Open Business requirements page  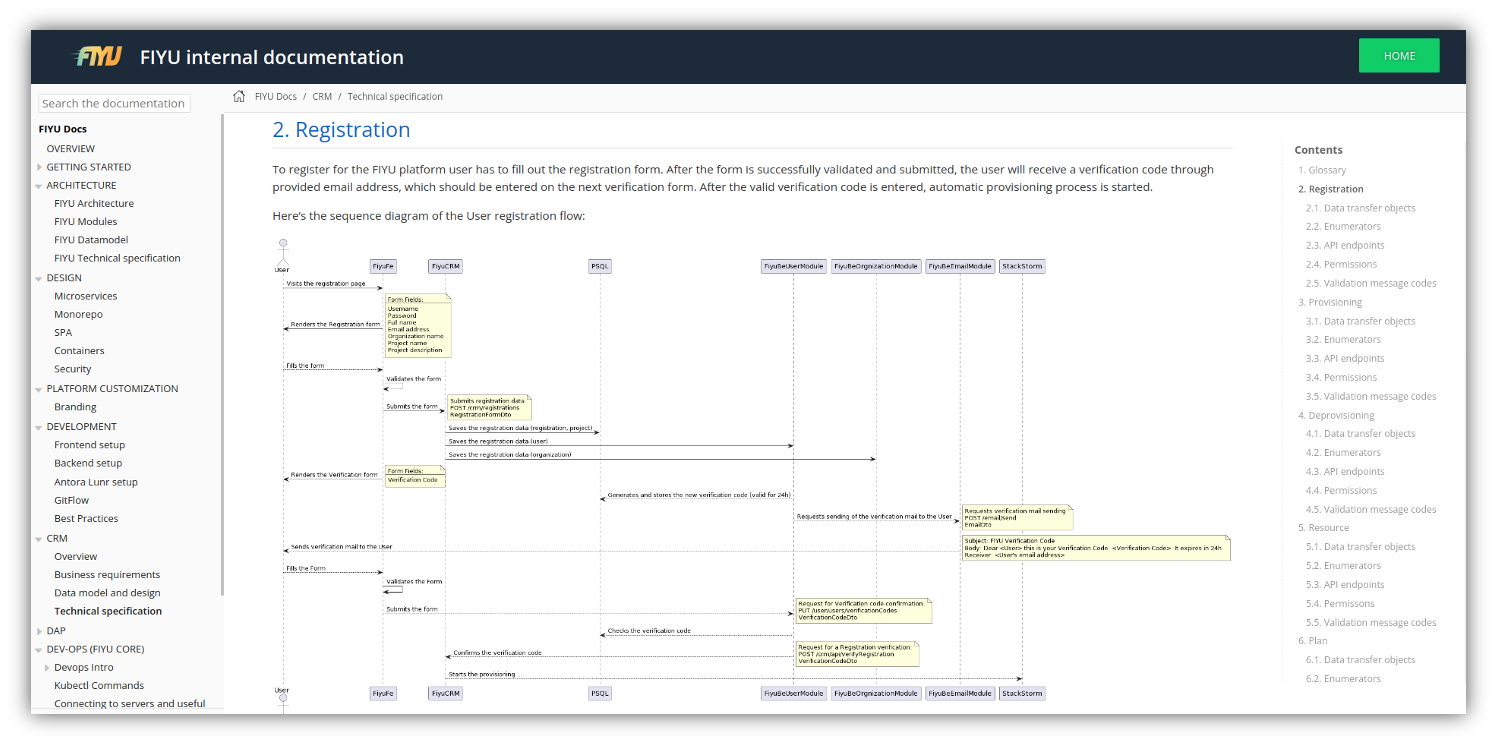click(x=107, y=575)
